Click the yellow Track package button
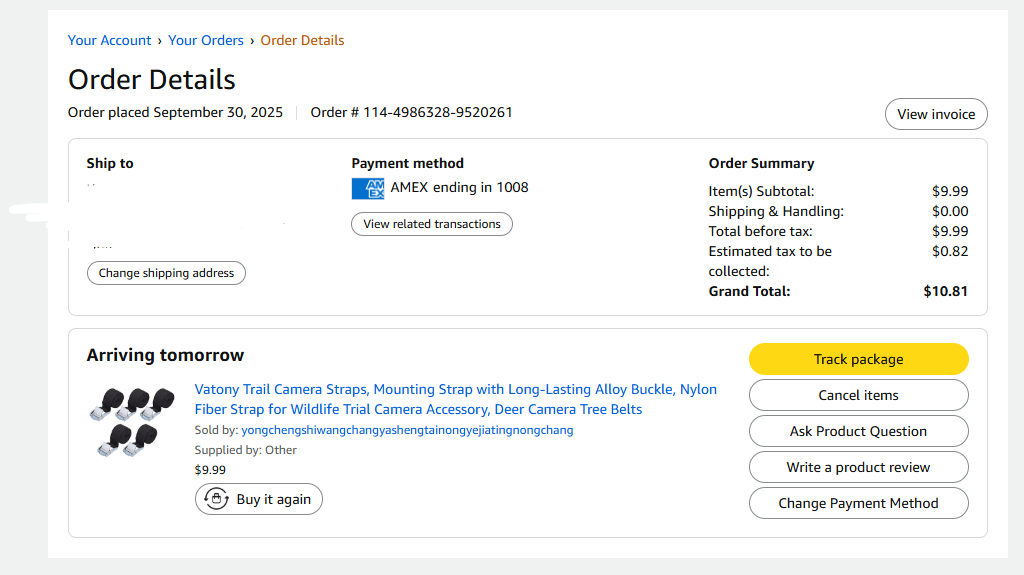 point(858,359)
